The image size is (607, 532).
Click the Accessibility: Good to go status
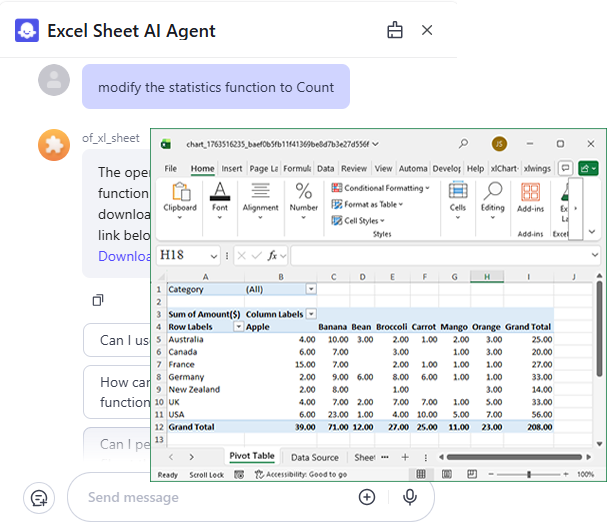[x=300, y=474]
